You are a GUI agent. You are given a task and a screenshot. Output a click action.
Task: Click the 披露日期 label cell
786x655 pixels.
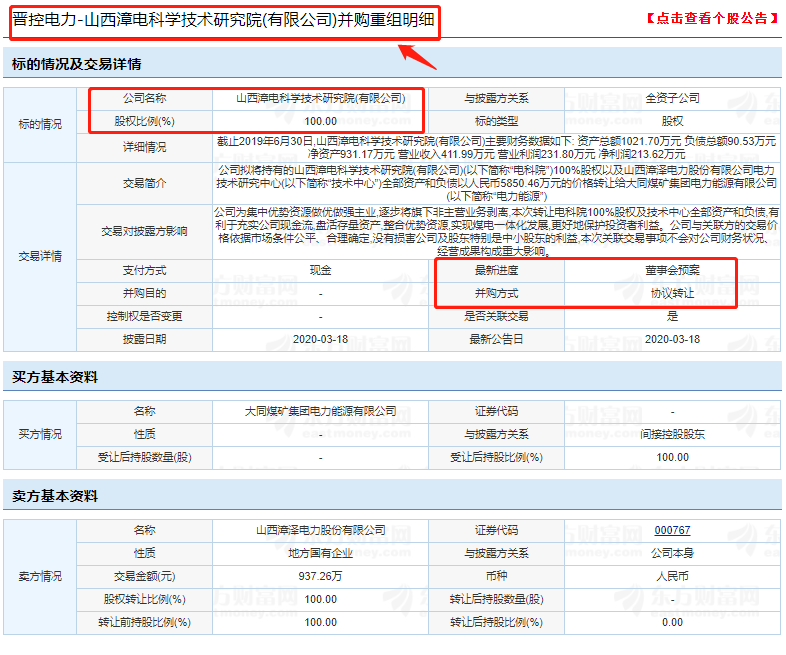144,340
